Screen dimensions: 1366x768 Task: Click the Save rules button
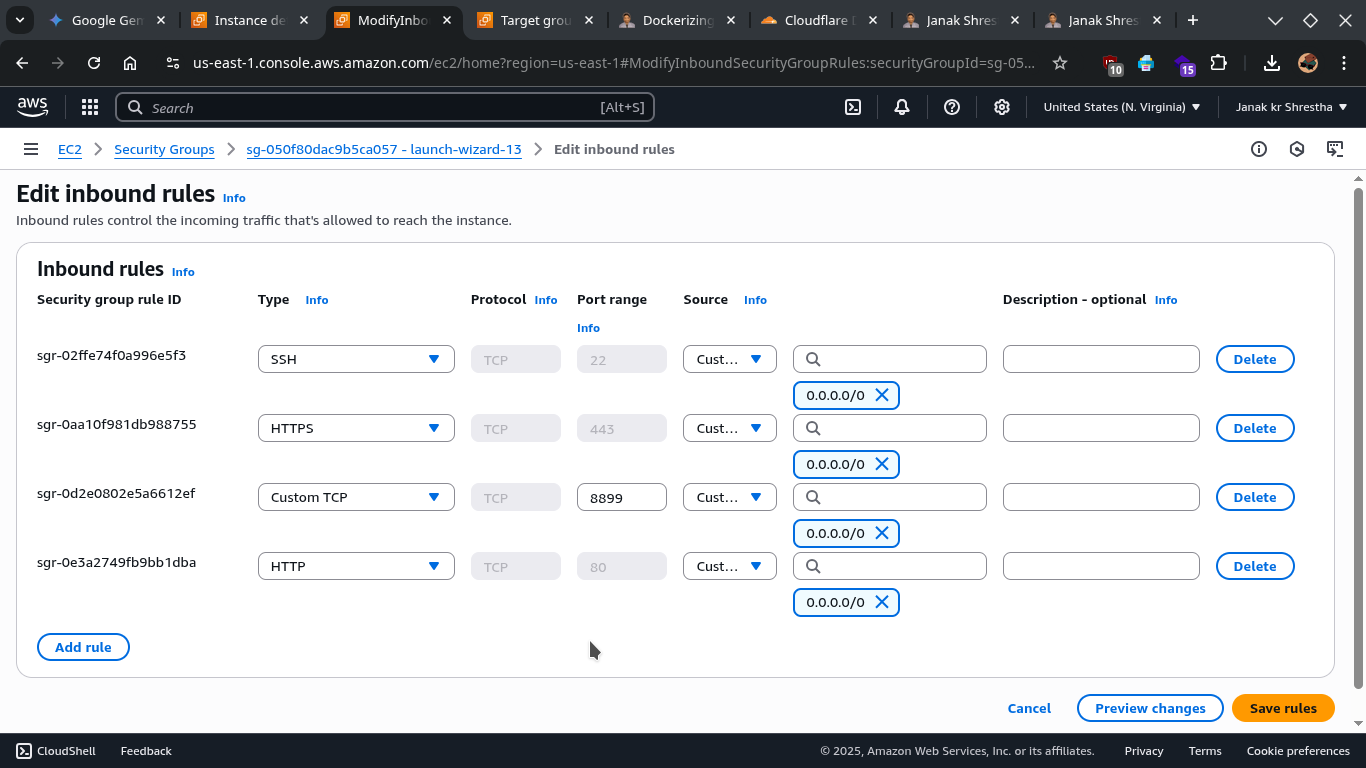pos(1283,708)
